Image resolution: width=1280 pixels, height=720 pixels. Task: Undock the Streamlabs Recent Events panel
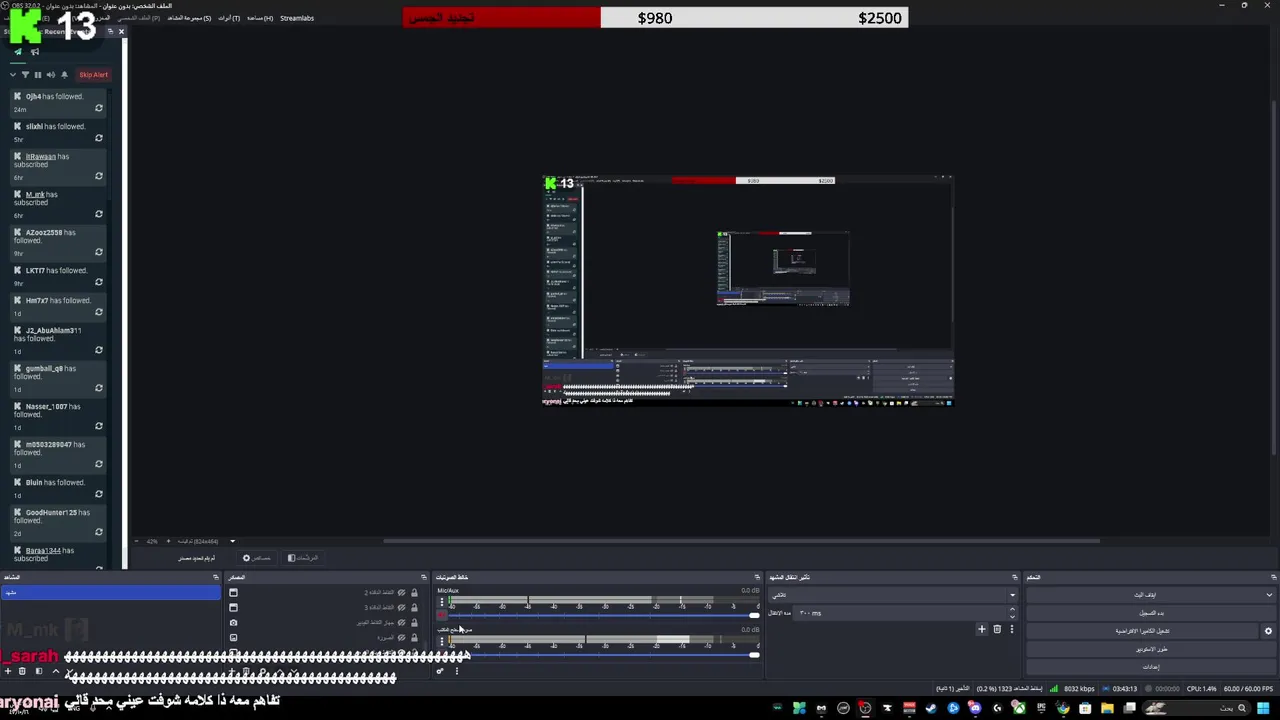(x=110, y=31)
